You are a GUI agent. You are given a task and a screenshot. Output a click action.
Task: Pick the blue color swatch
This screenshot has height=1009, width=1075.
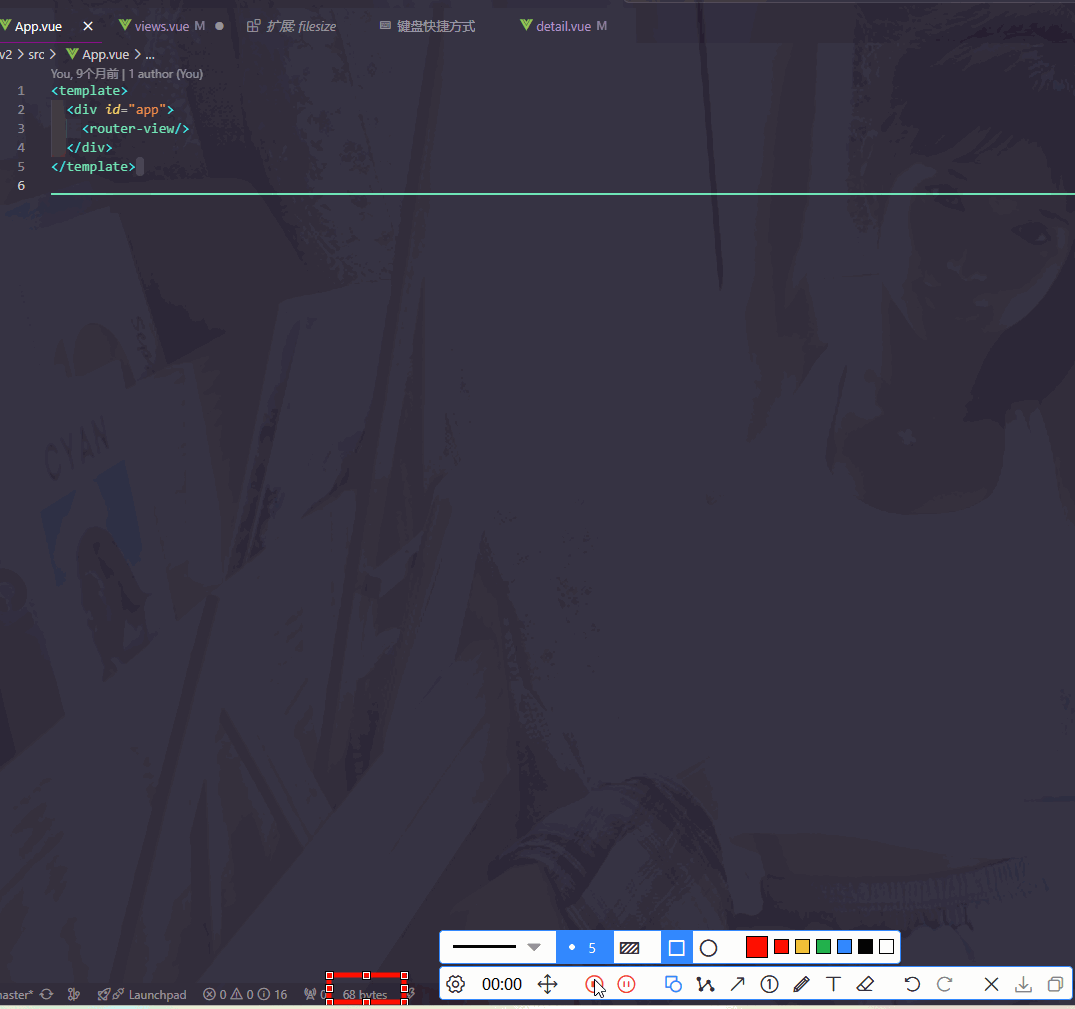[845, 947]
